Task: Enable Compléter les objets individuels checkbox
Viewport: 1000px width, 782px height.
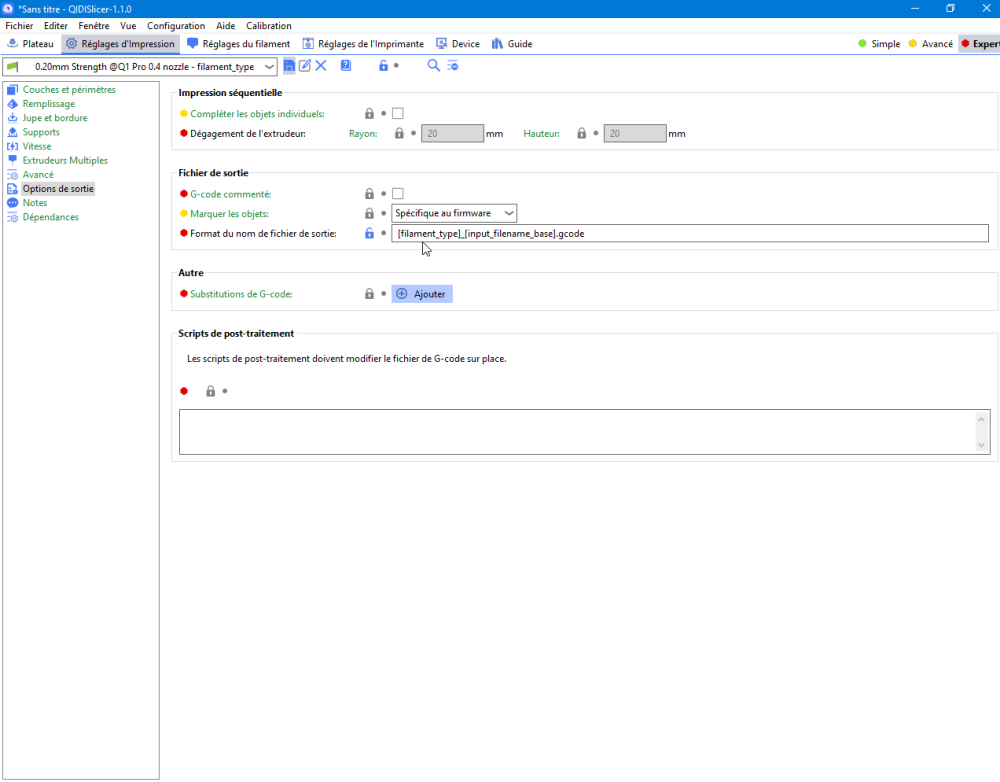Action: tap(398, 114)
